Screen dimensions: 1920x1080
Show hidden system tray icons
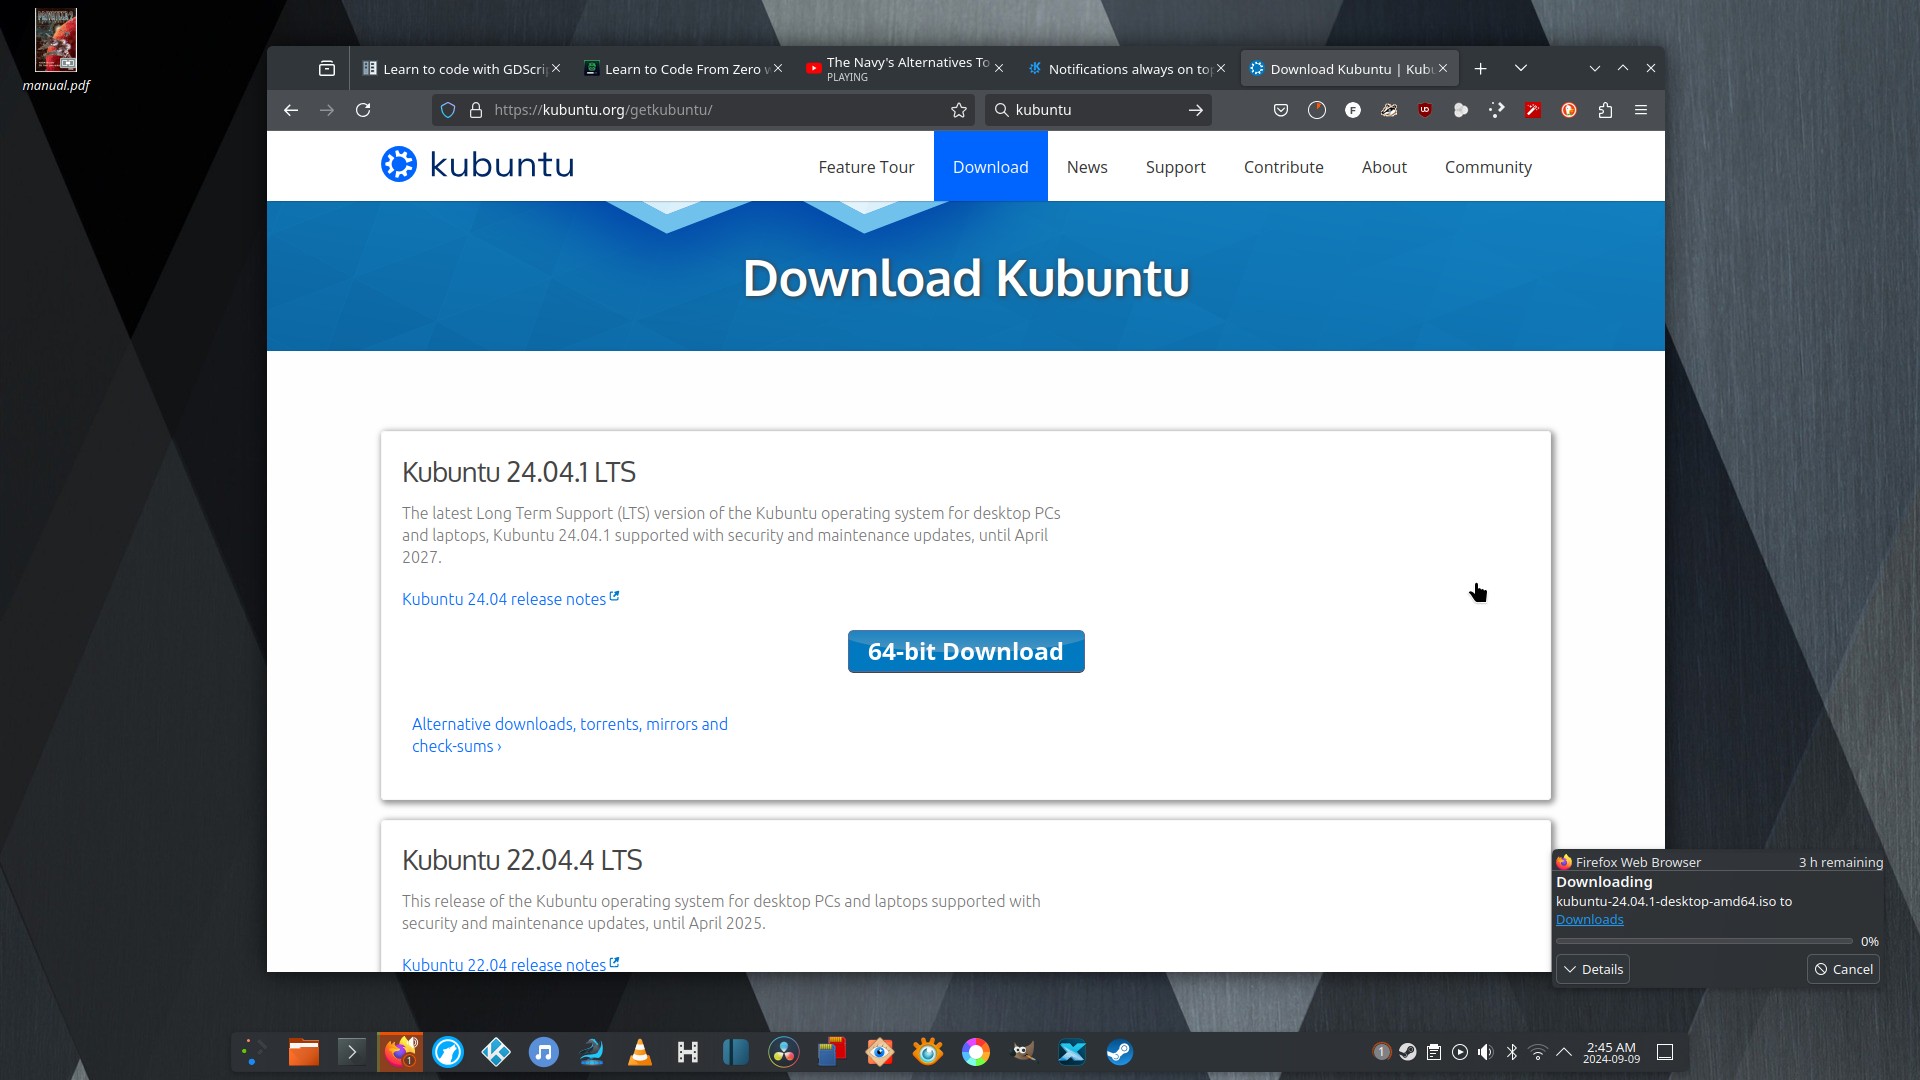click(1564, 1052)
